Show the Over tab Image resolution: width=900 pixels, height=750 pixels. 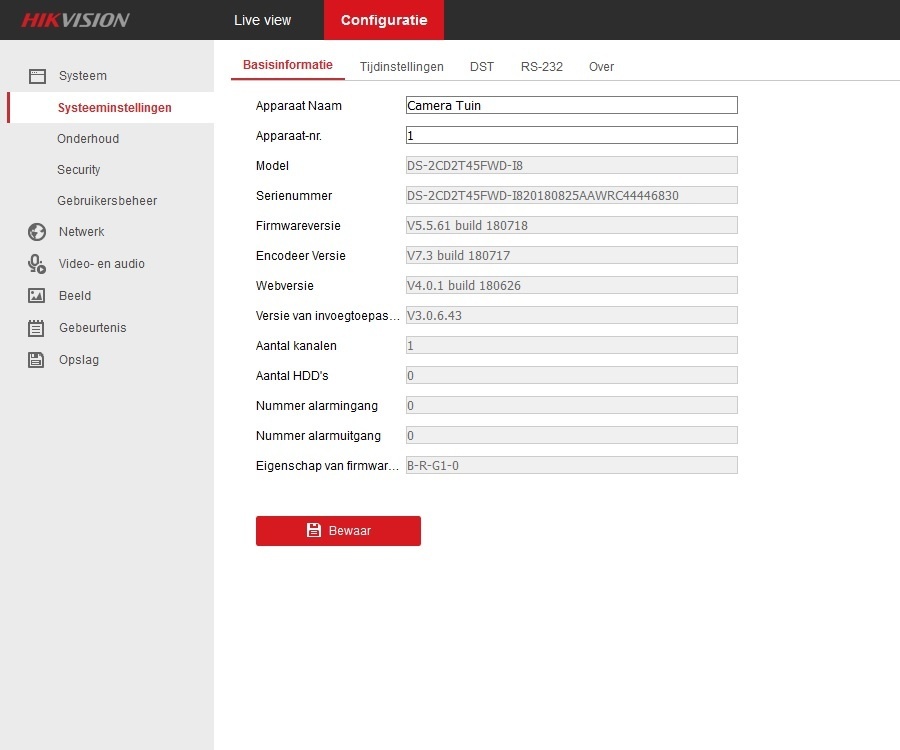602,67
